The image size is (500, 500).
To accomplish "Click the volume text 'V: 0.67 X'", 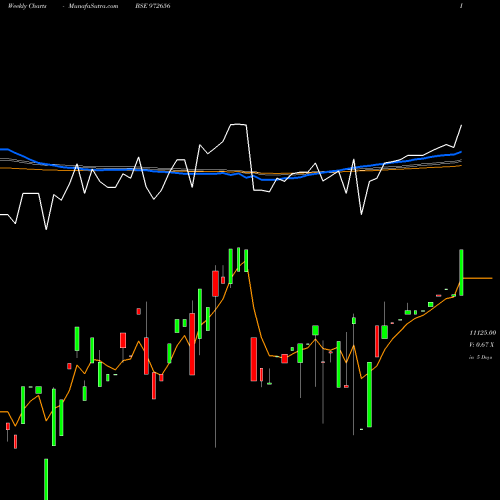I will tap(481, 345).
